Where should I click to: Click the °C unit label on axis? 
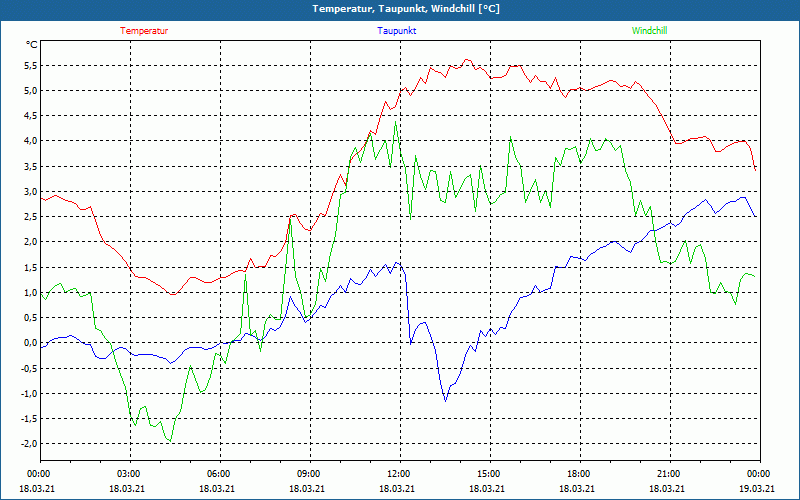(x=32, y=45)
